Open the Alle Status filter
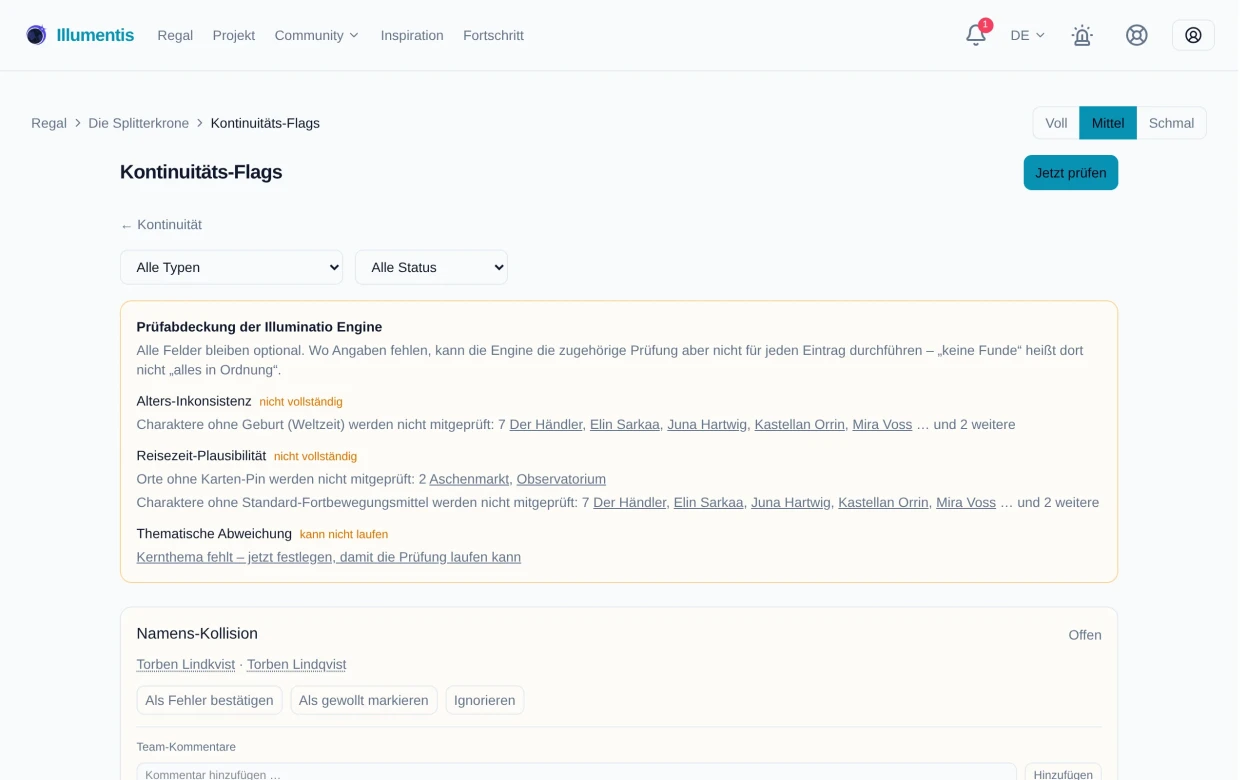1248x780 pixels. [431, 267]
